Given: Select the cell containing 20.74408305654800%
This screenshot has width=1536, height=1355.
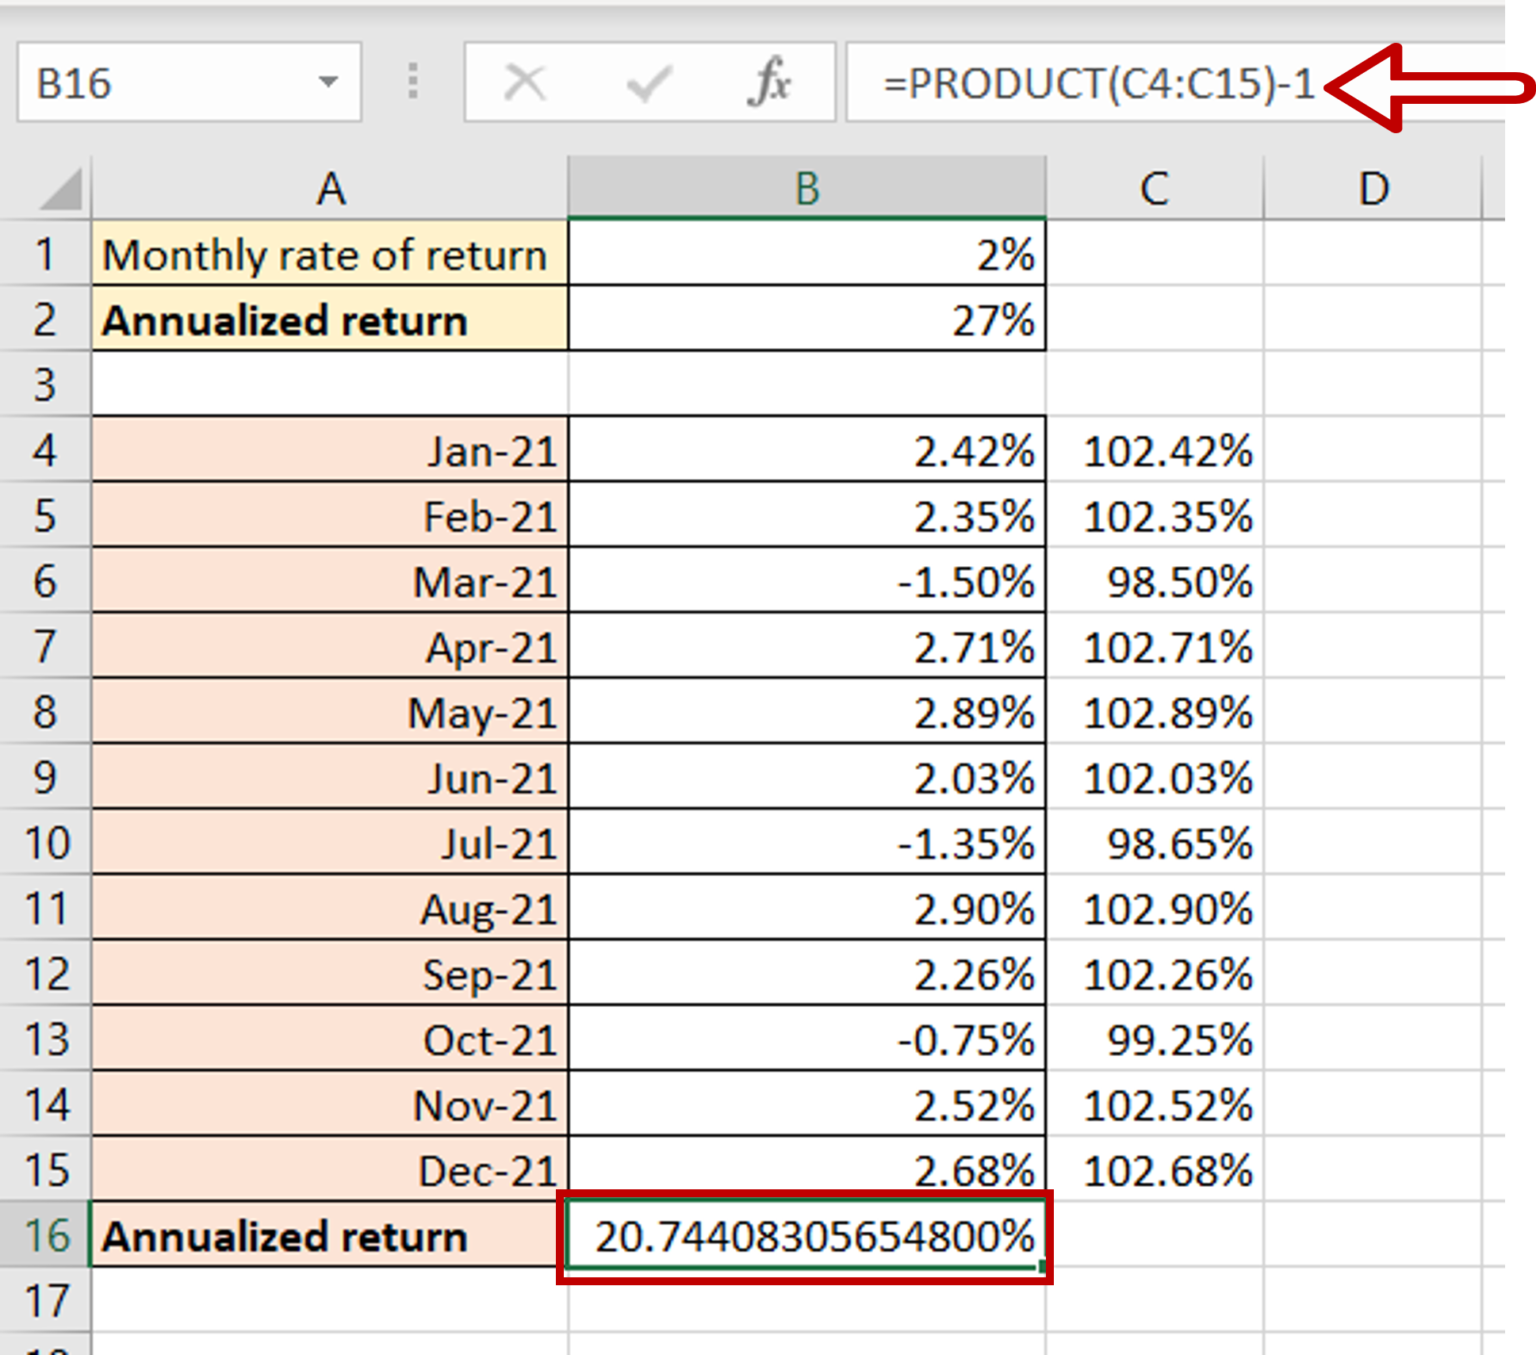Looking at the screenshot, I should pyautogui.click(x=806, y=1237).
